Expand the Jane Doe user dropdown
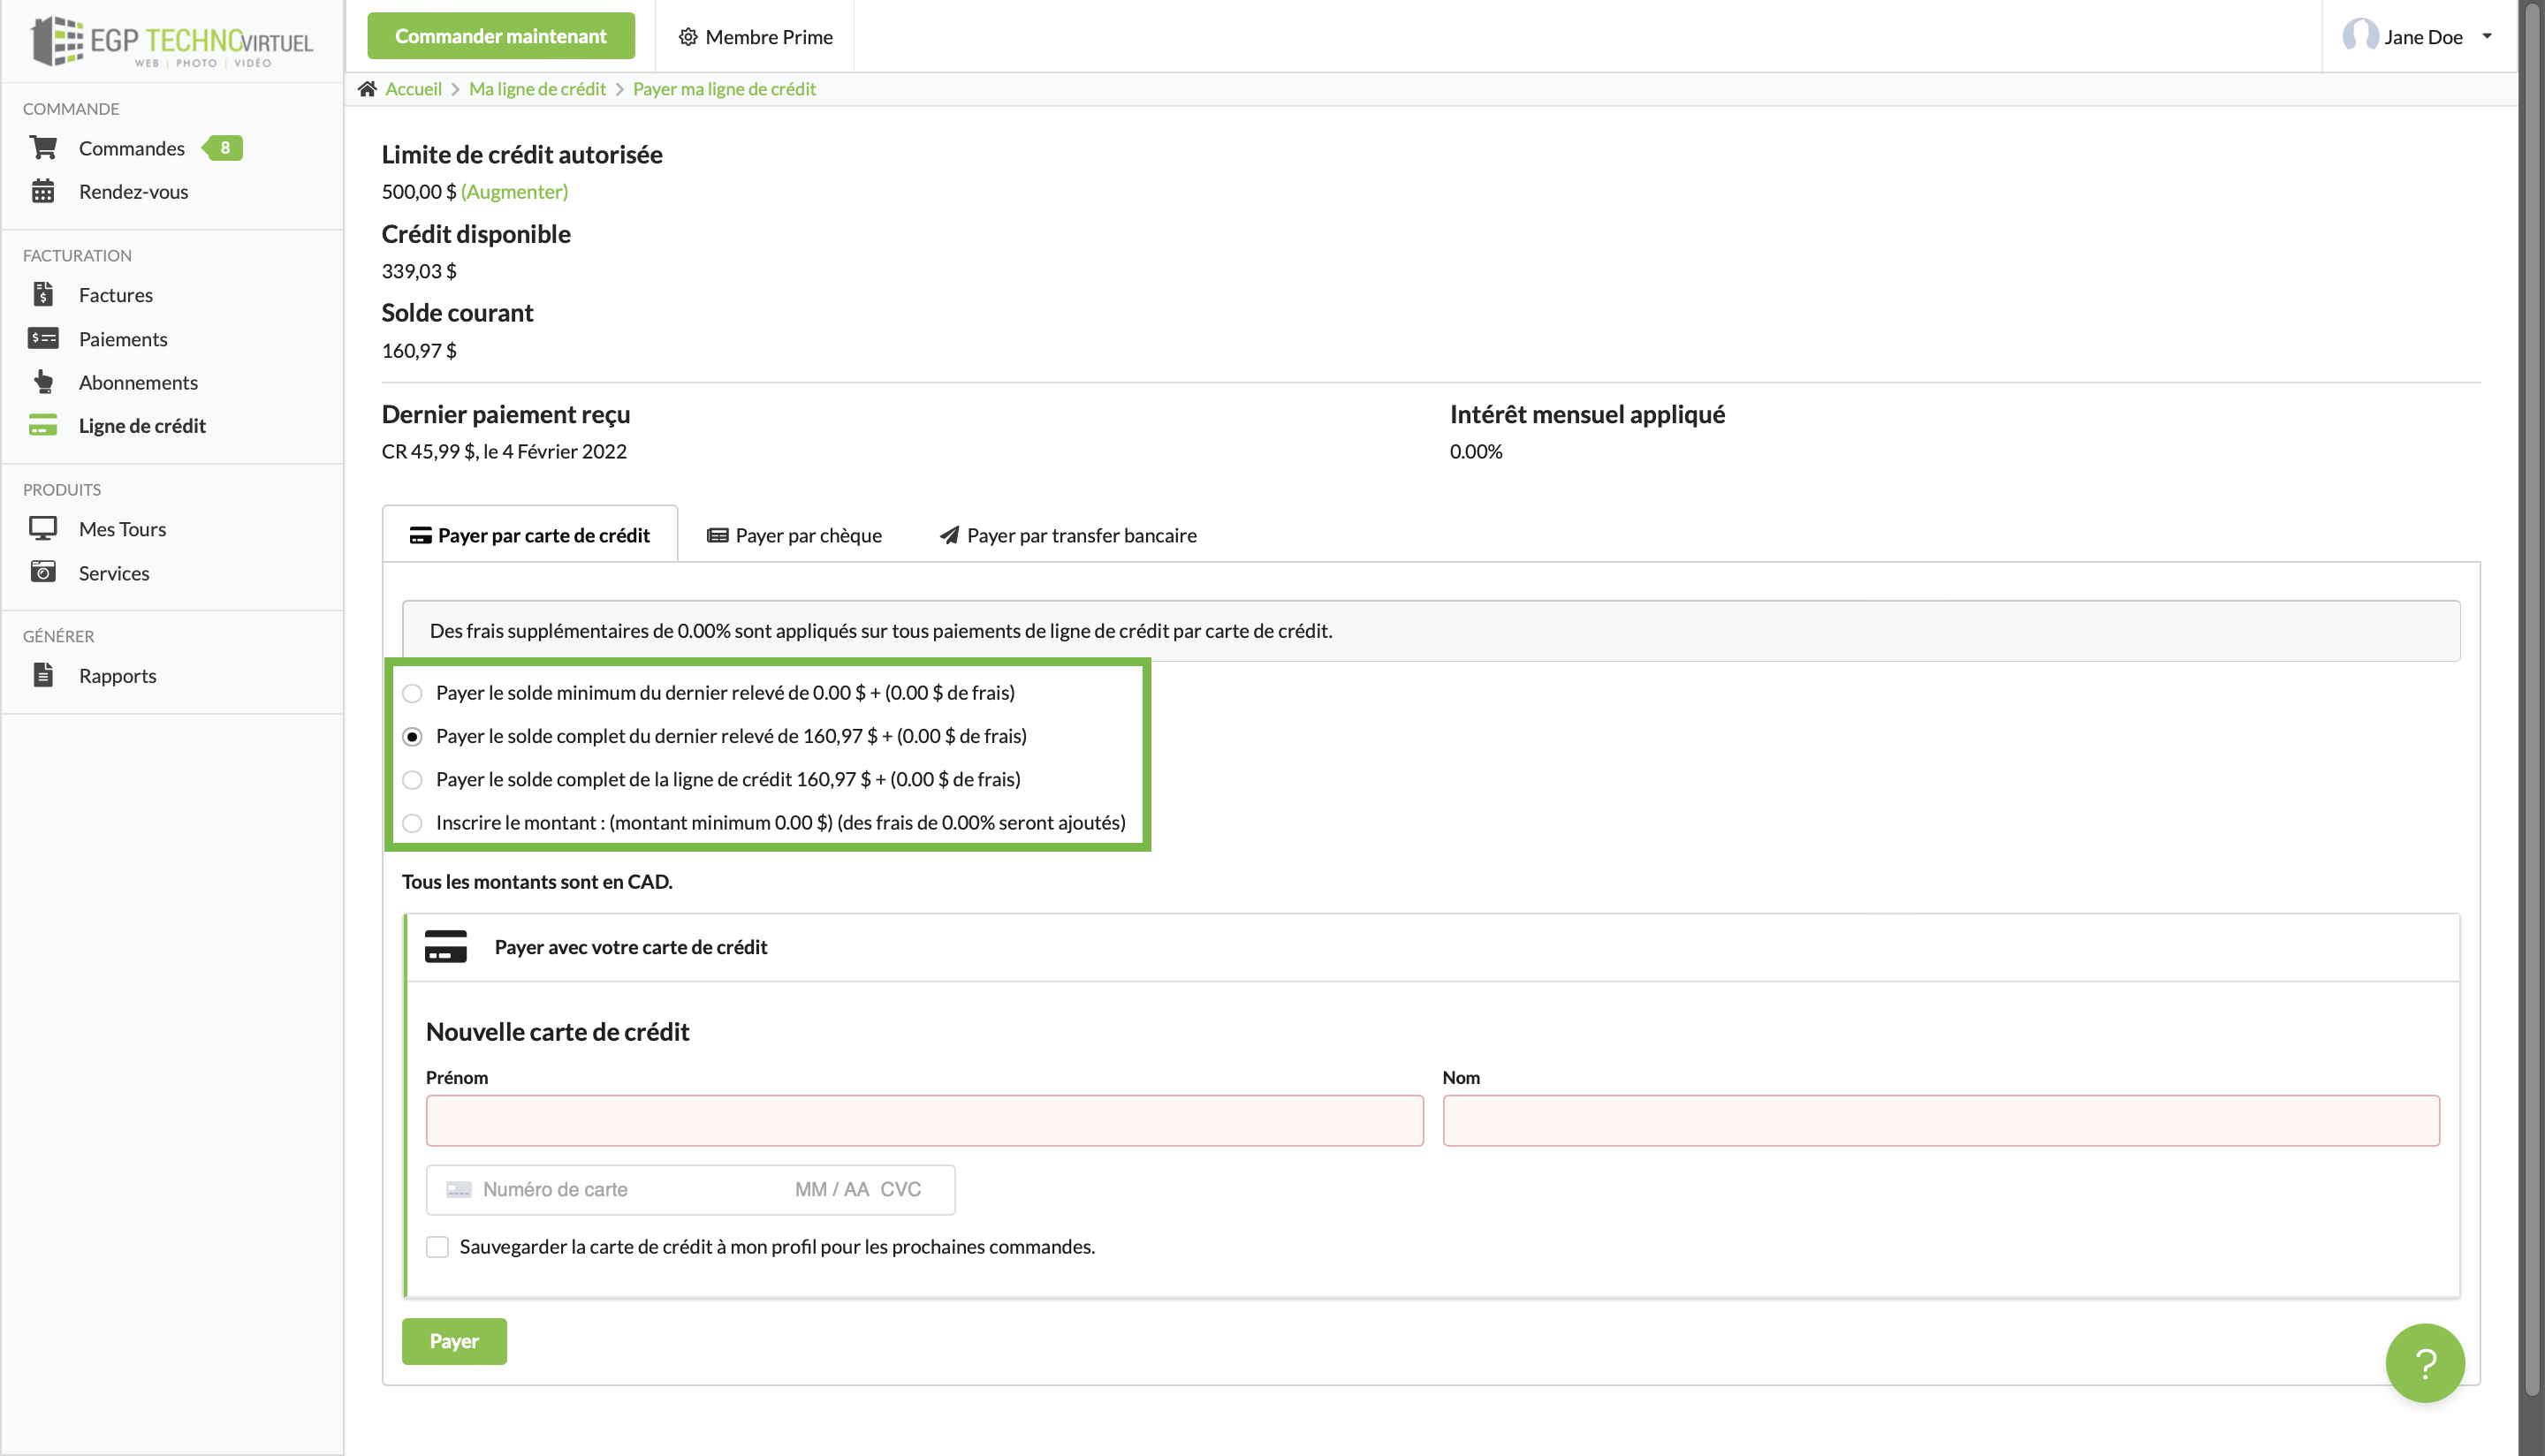The height and width of the screenshot is (1456, 2545). 2420,37
